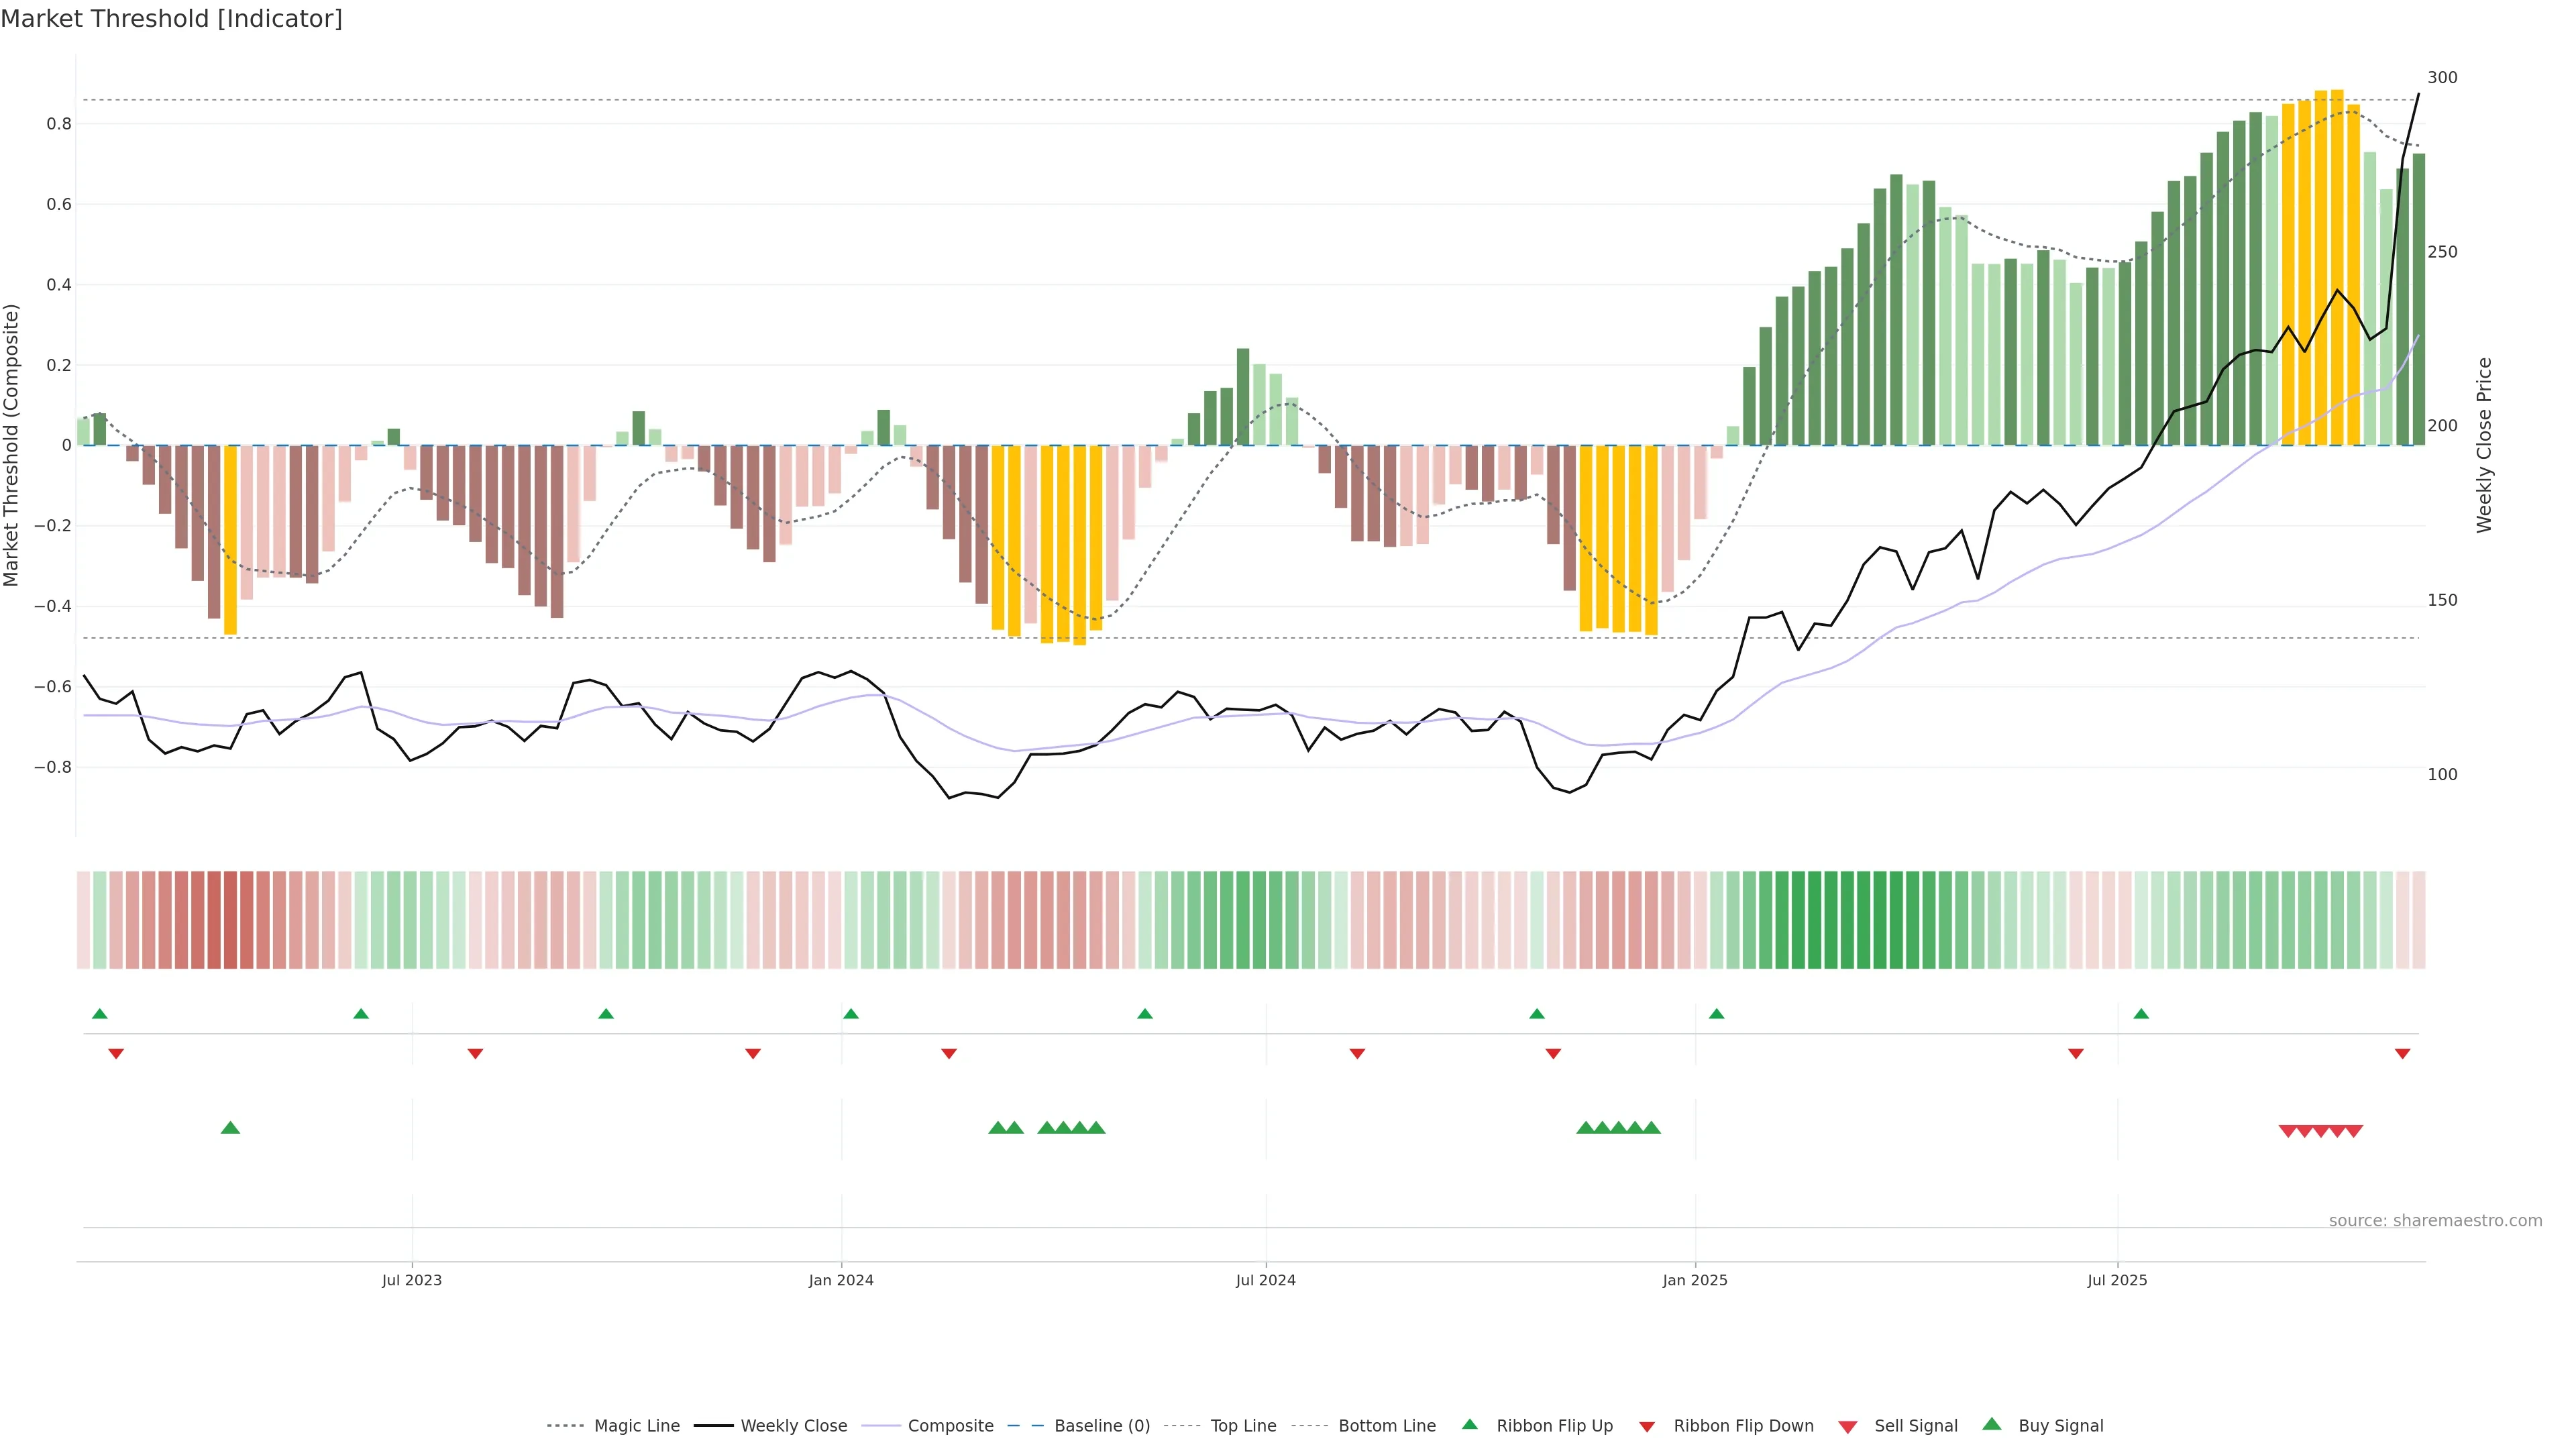Toggle Weekly Close legend entry
The height and width of the screenshot is (1449, 2576).
[793, 1425]
